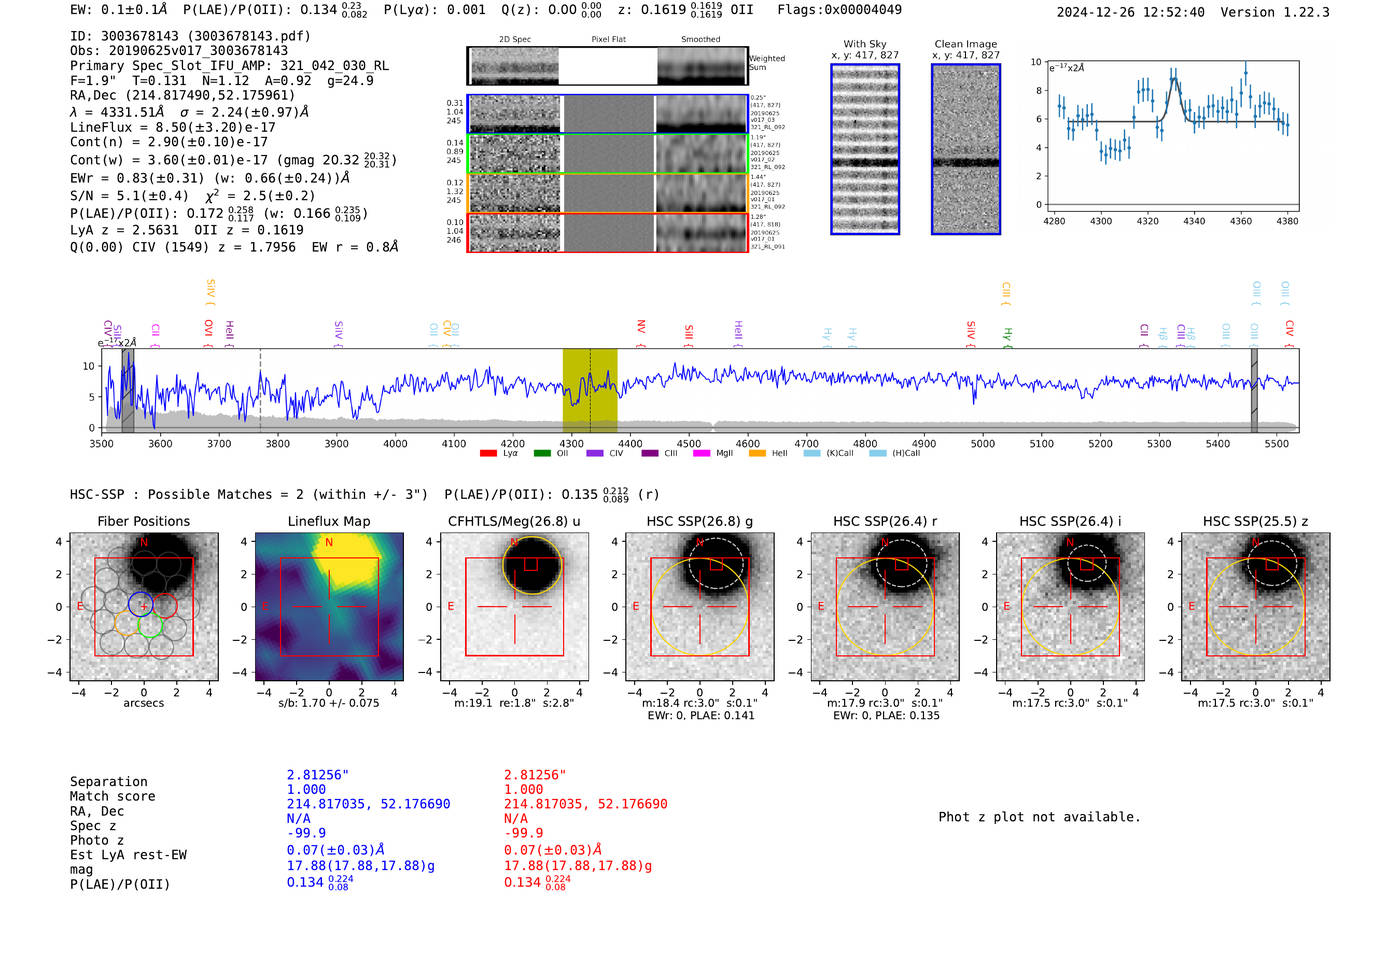Click the s/b: 1.70 +/- 0.075 caption

pyautogui.click(x=329, y=703)
